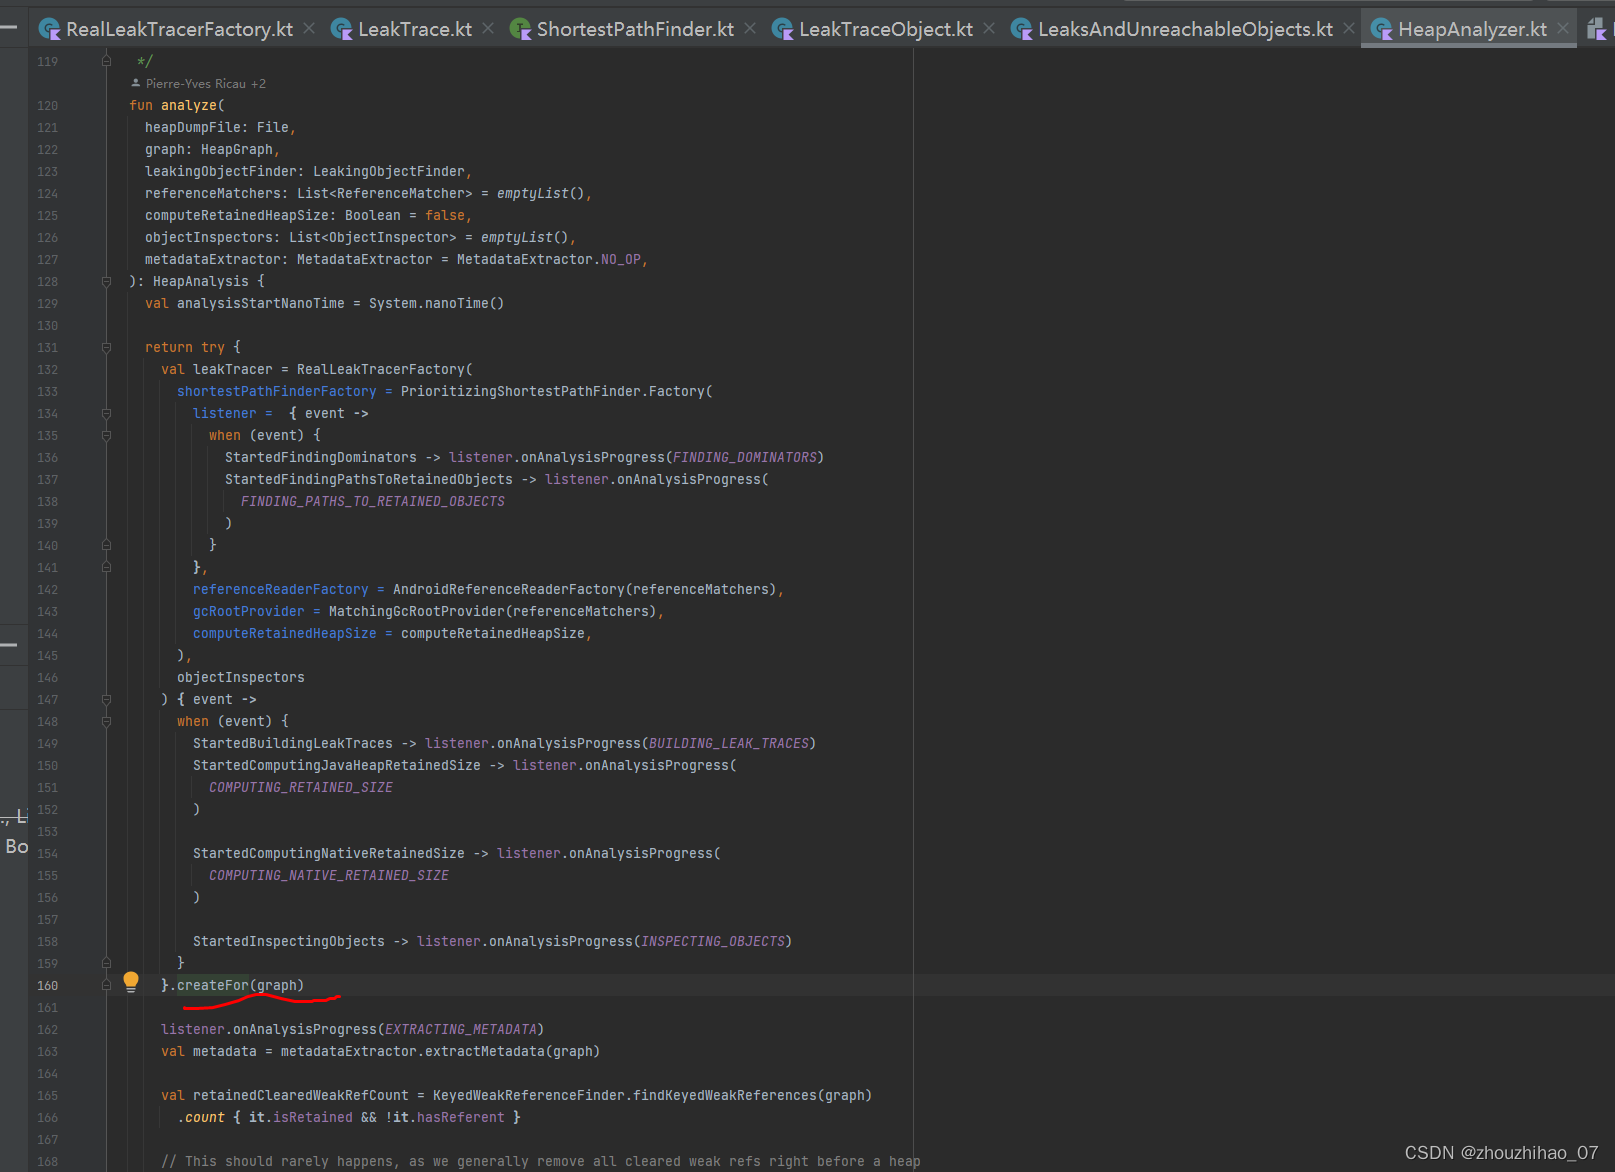Click System.nanoTime() call on line 129

pyautogui.click(x=437, y=303)
